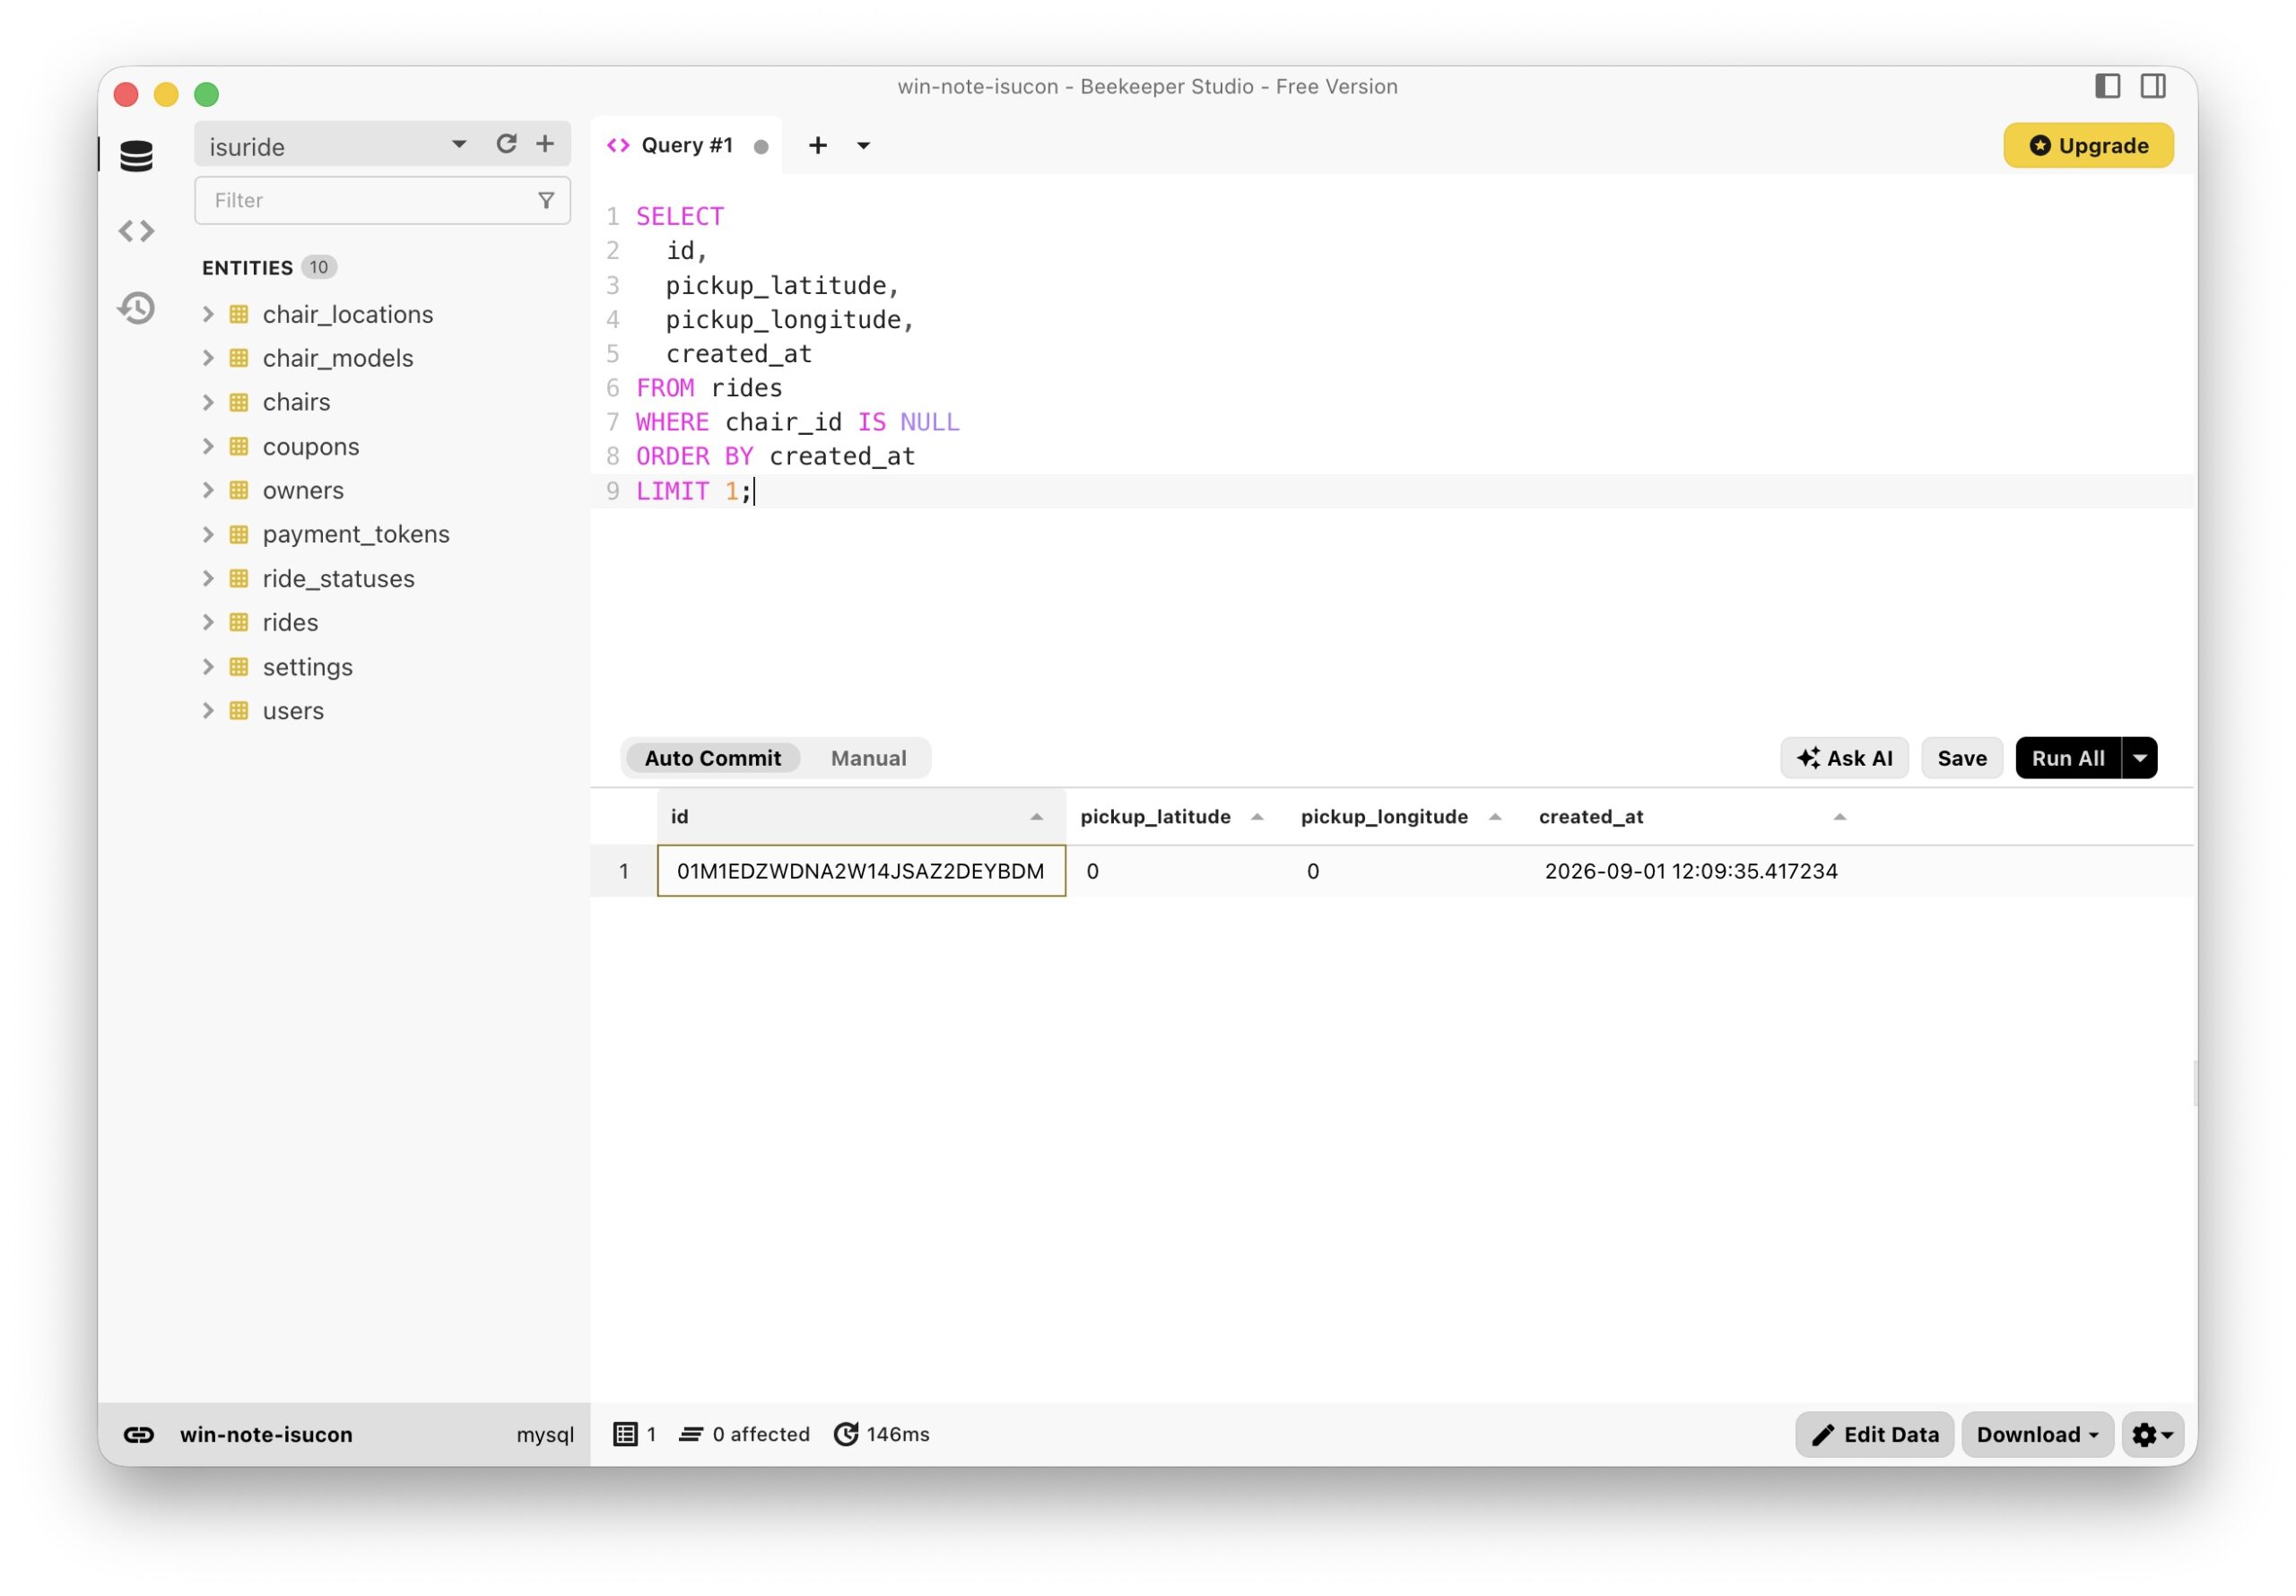Open the database entities sidebar icon
Viewport: 2296px width, 1596px height.
136,155
